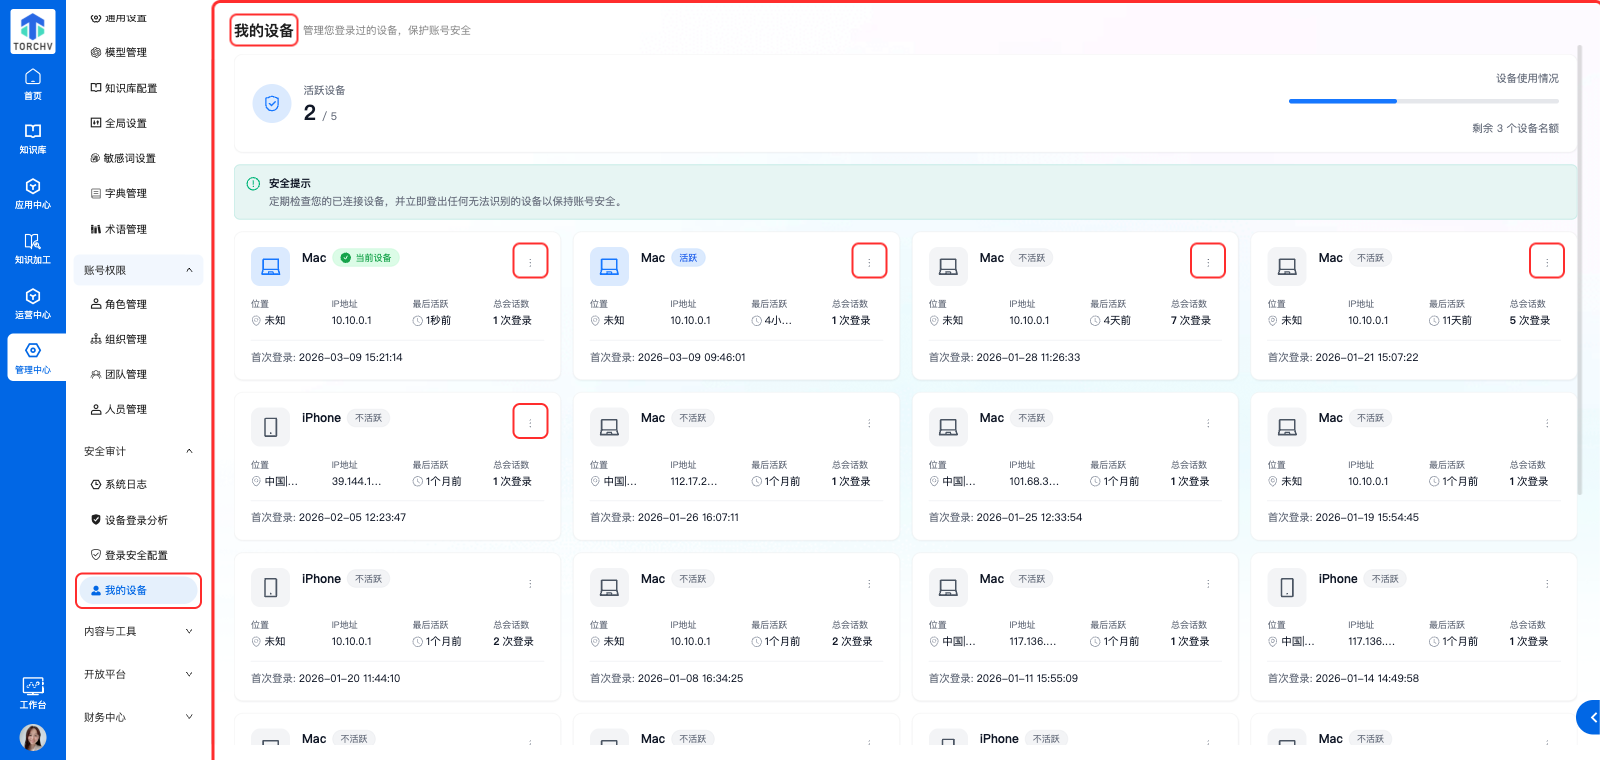Expand the 内容与工具 section
Image resolution: width=1600 pixels, height=760 pixels.
[189, 631]
